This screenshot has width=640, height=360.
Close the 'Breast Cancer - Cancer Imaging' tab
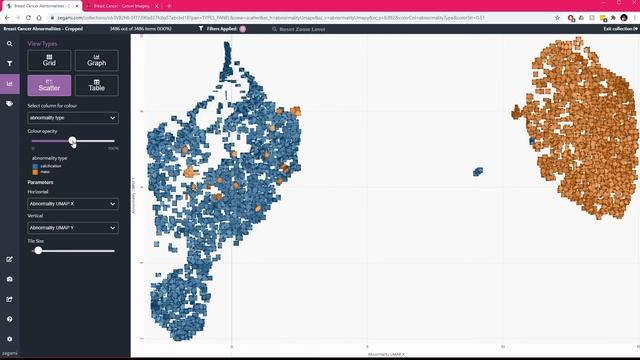pos(156,6)
